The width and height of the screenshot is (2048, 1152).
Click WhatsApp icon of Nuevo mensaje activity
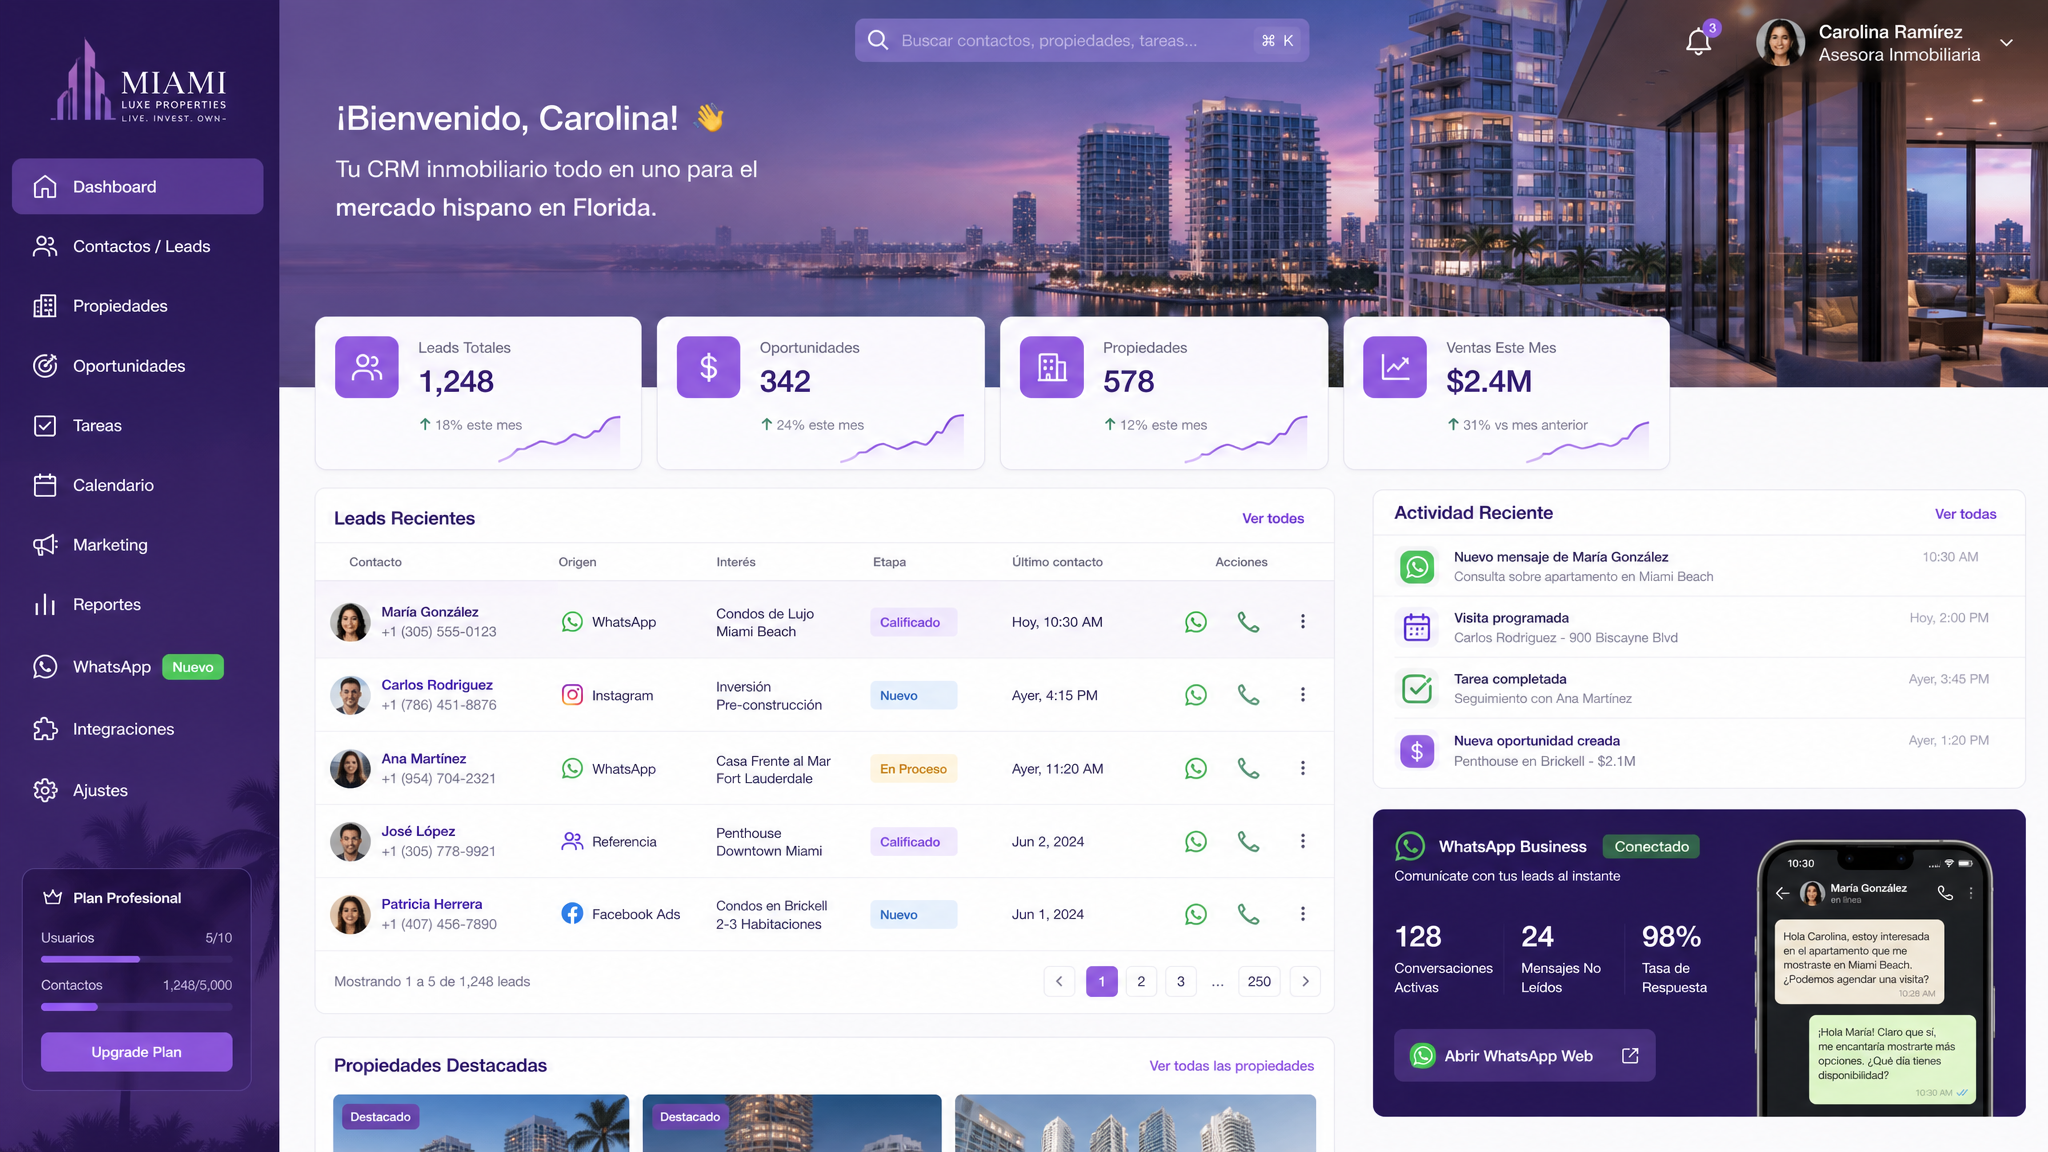pyautogui.click(x=1417, y=567)
